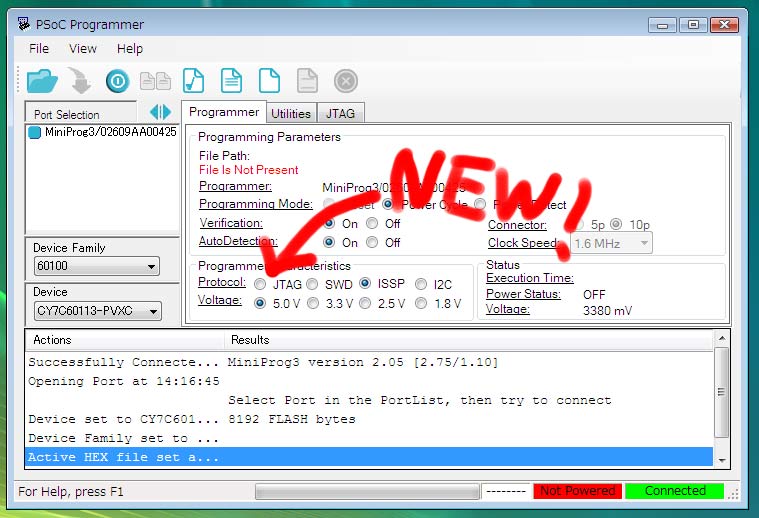Select log row 'Device Family set to ...'
Screen dimensions: 759x518
tap(369, 438)
